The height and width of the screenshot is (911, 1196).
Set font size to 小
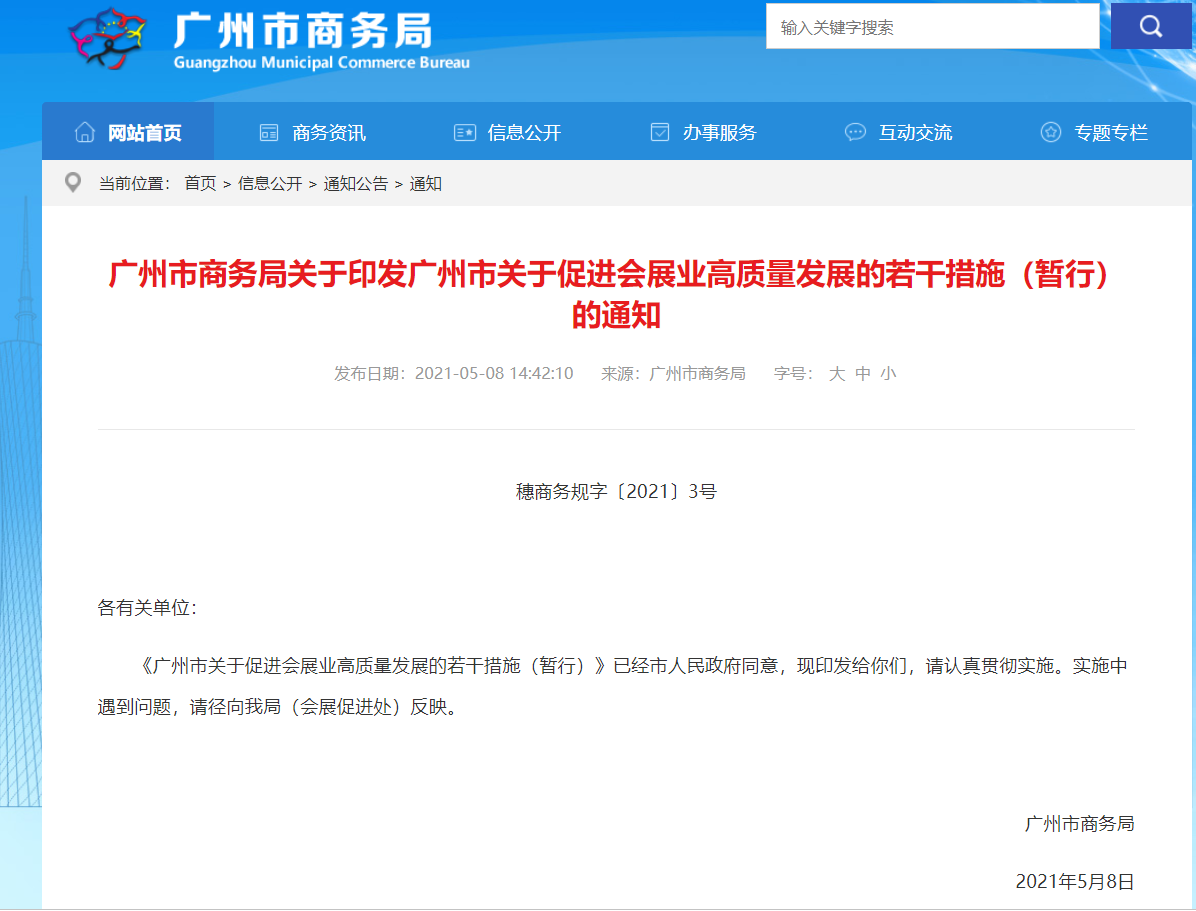[888, 374]
